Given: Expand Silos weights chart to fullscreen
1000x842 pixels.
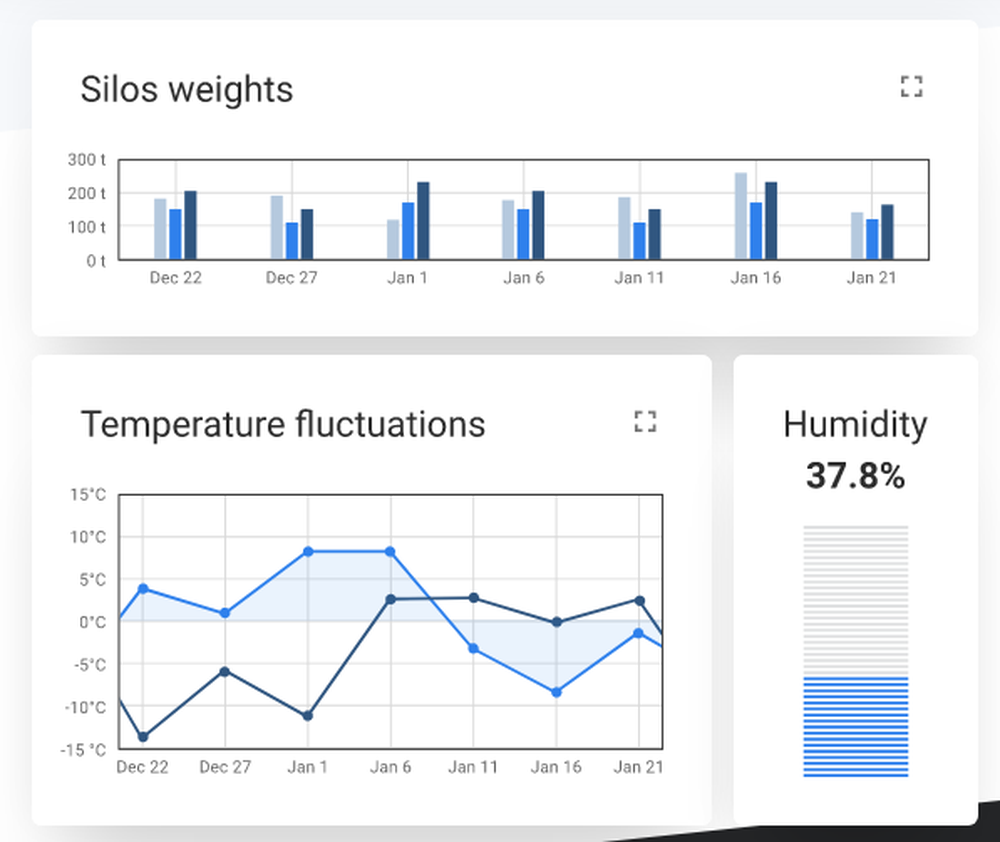Looking at the screenshot, I should (x=911, y=86).
